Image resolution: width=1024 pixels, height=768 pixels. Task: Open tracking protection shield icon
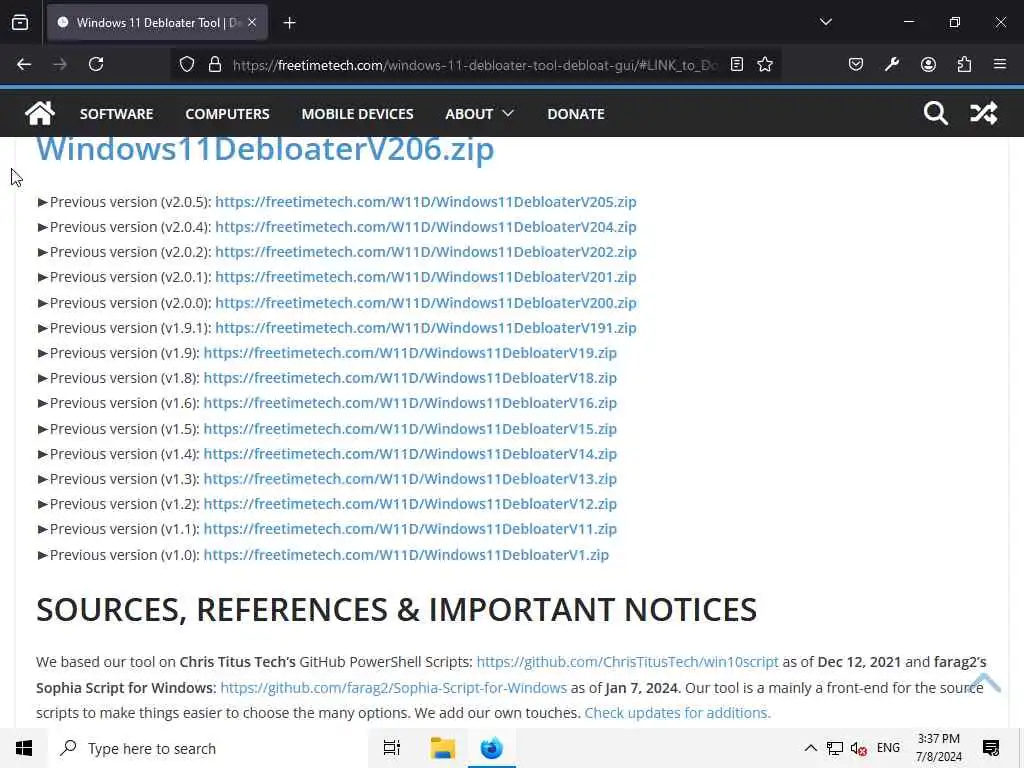pos(187,64)
